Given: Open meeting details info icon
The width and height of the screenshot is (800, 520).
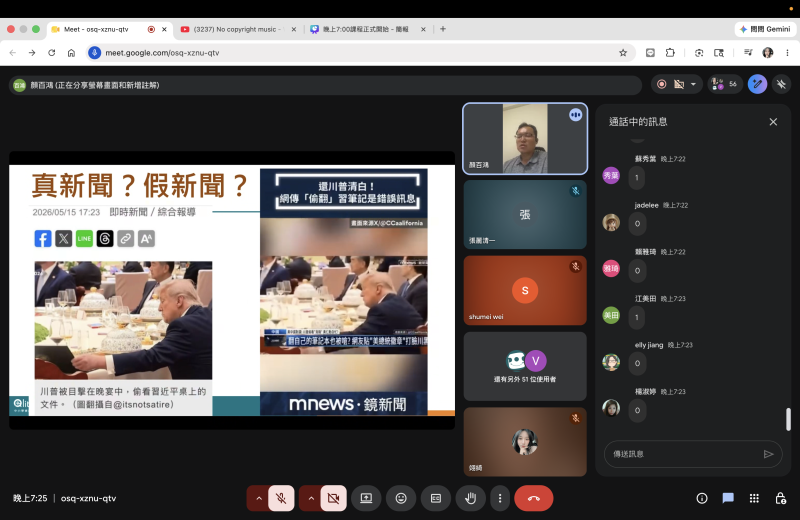Looking at the screenshot, I should [702, 498].
